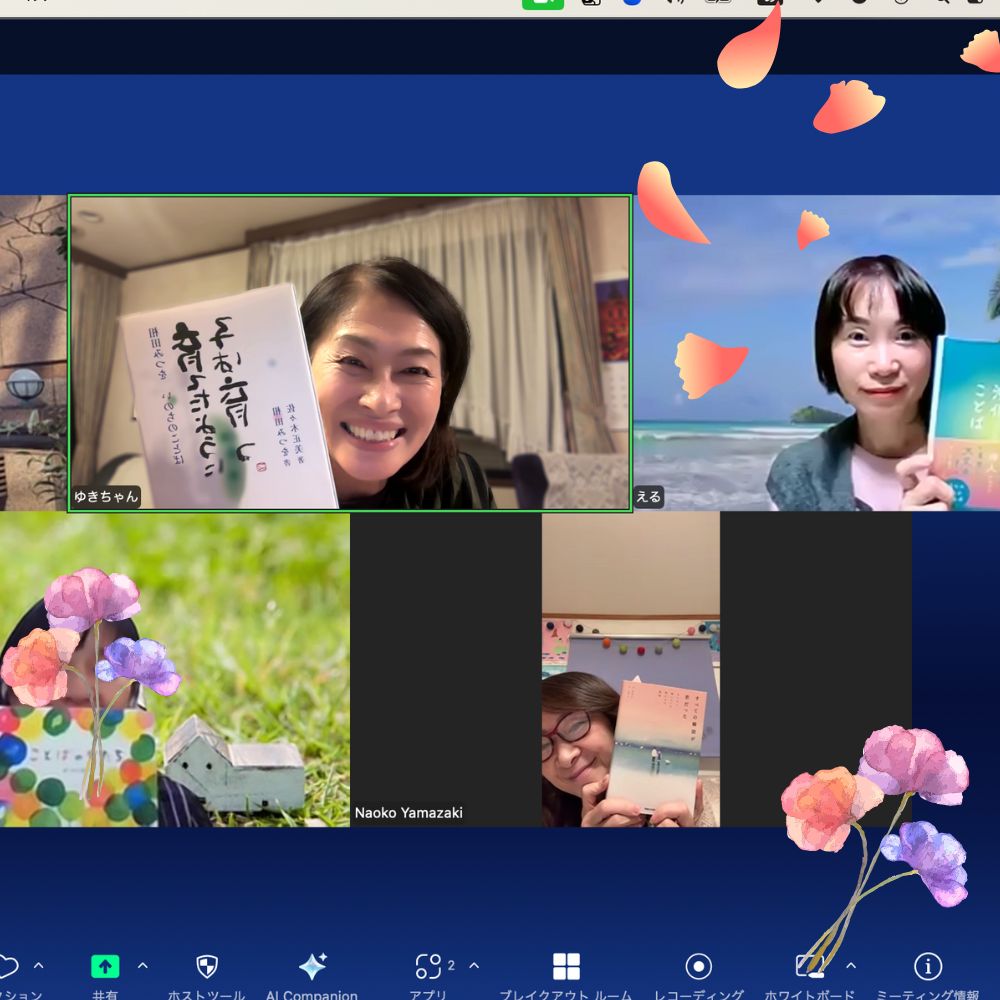Select the video tile with grass background
This screenshot has width=1000, height=1000.
coord(175,668)
